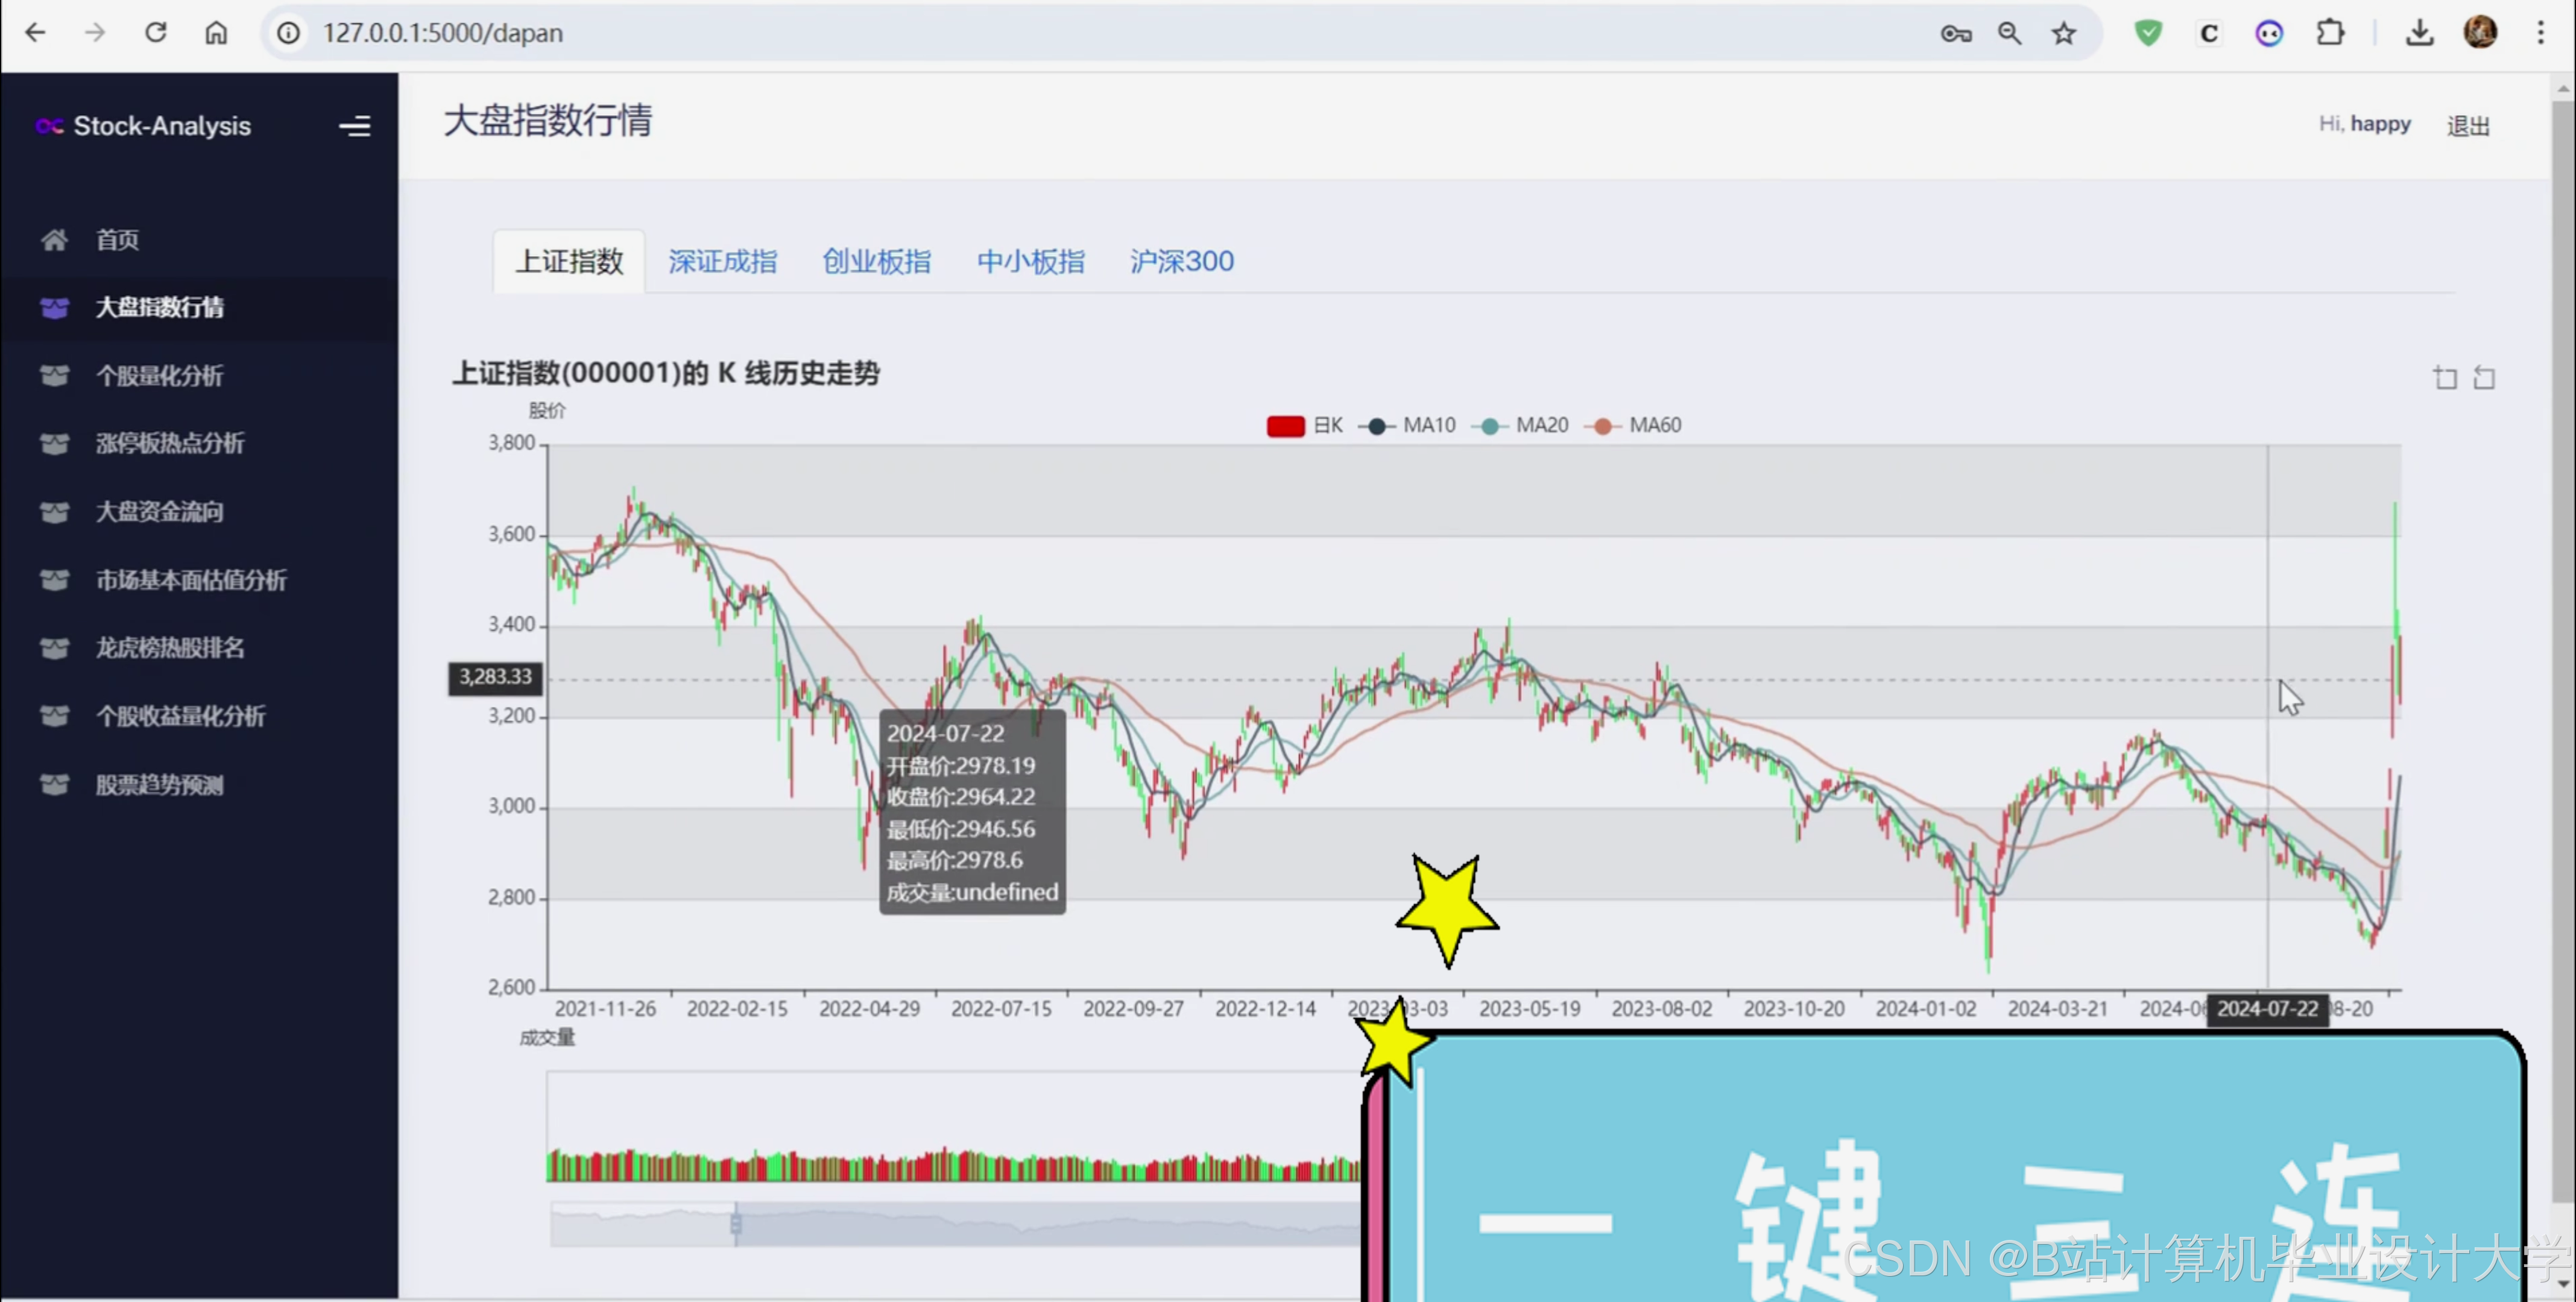Image resolution: width=2576 pixels, height=1302 pixels.
Task: Click the chart zoom reset icon
Action: point(2484,378)
